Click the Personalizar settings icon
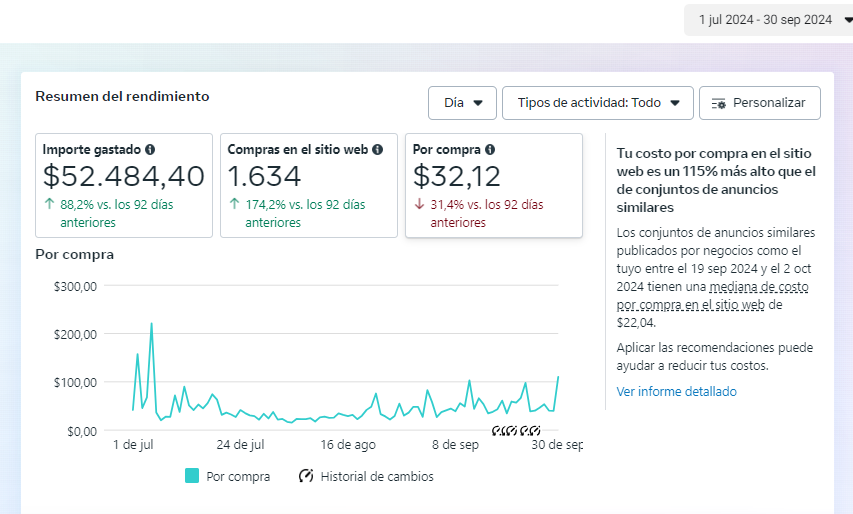This screenshot has height=514, width=853. (x=718, y=103)
